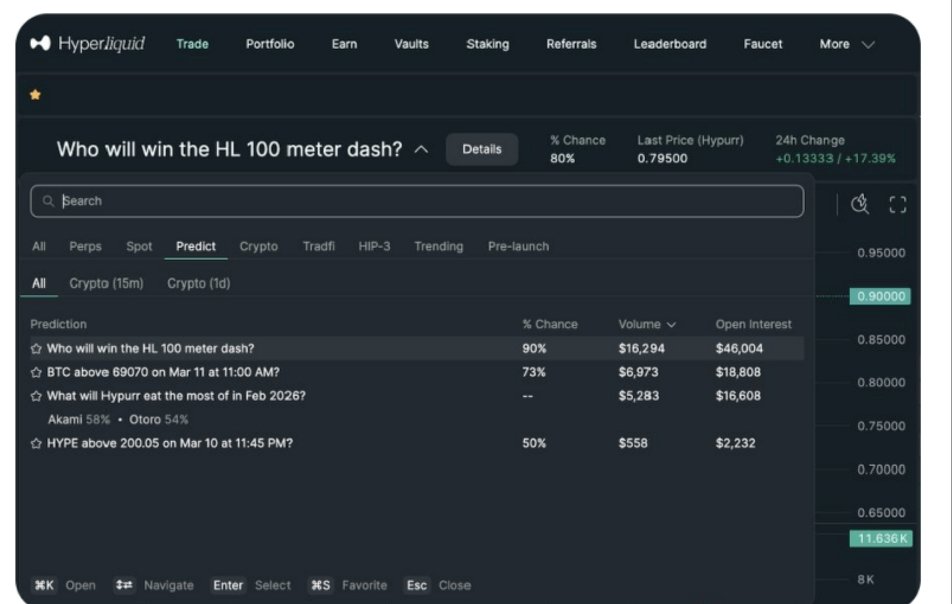Click the 0.90000 price label on chart axis
Image resolution: width=952 pixels, height=604 pixels.
coord(880,296)
